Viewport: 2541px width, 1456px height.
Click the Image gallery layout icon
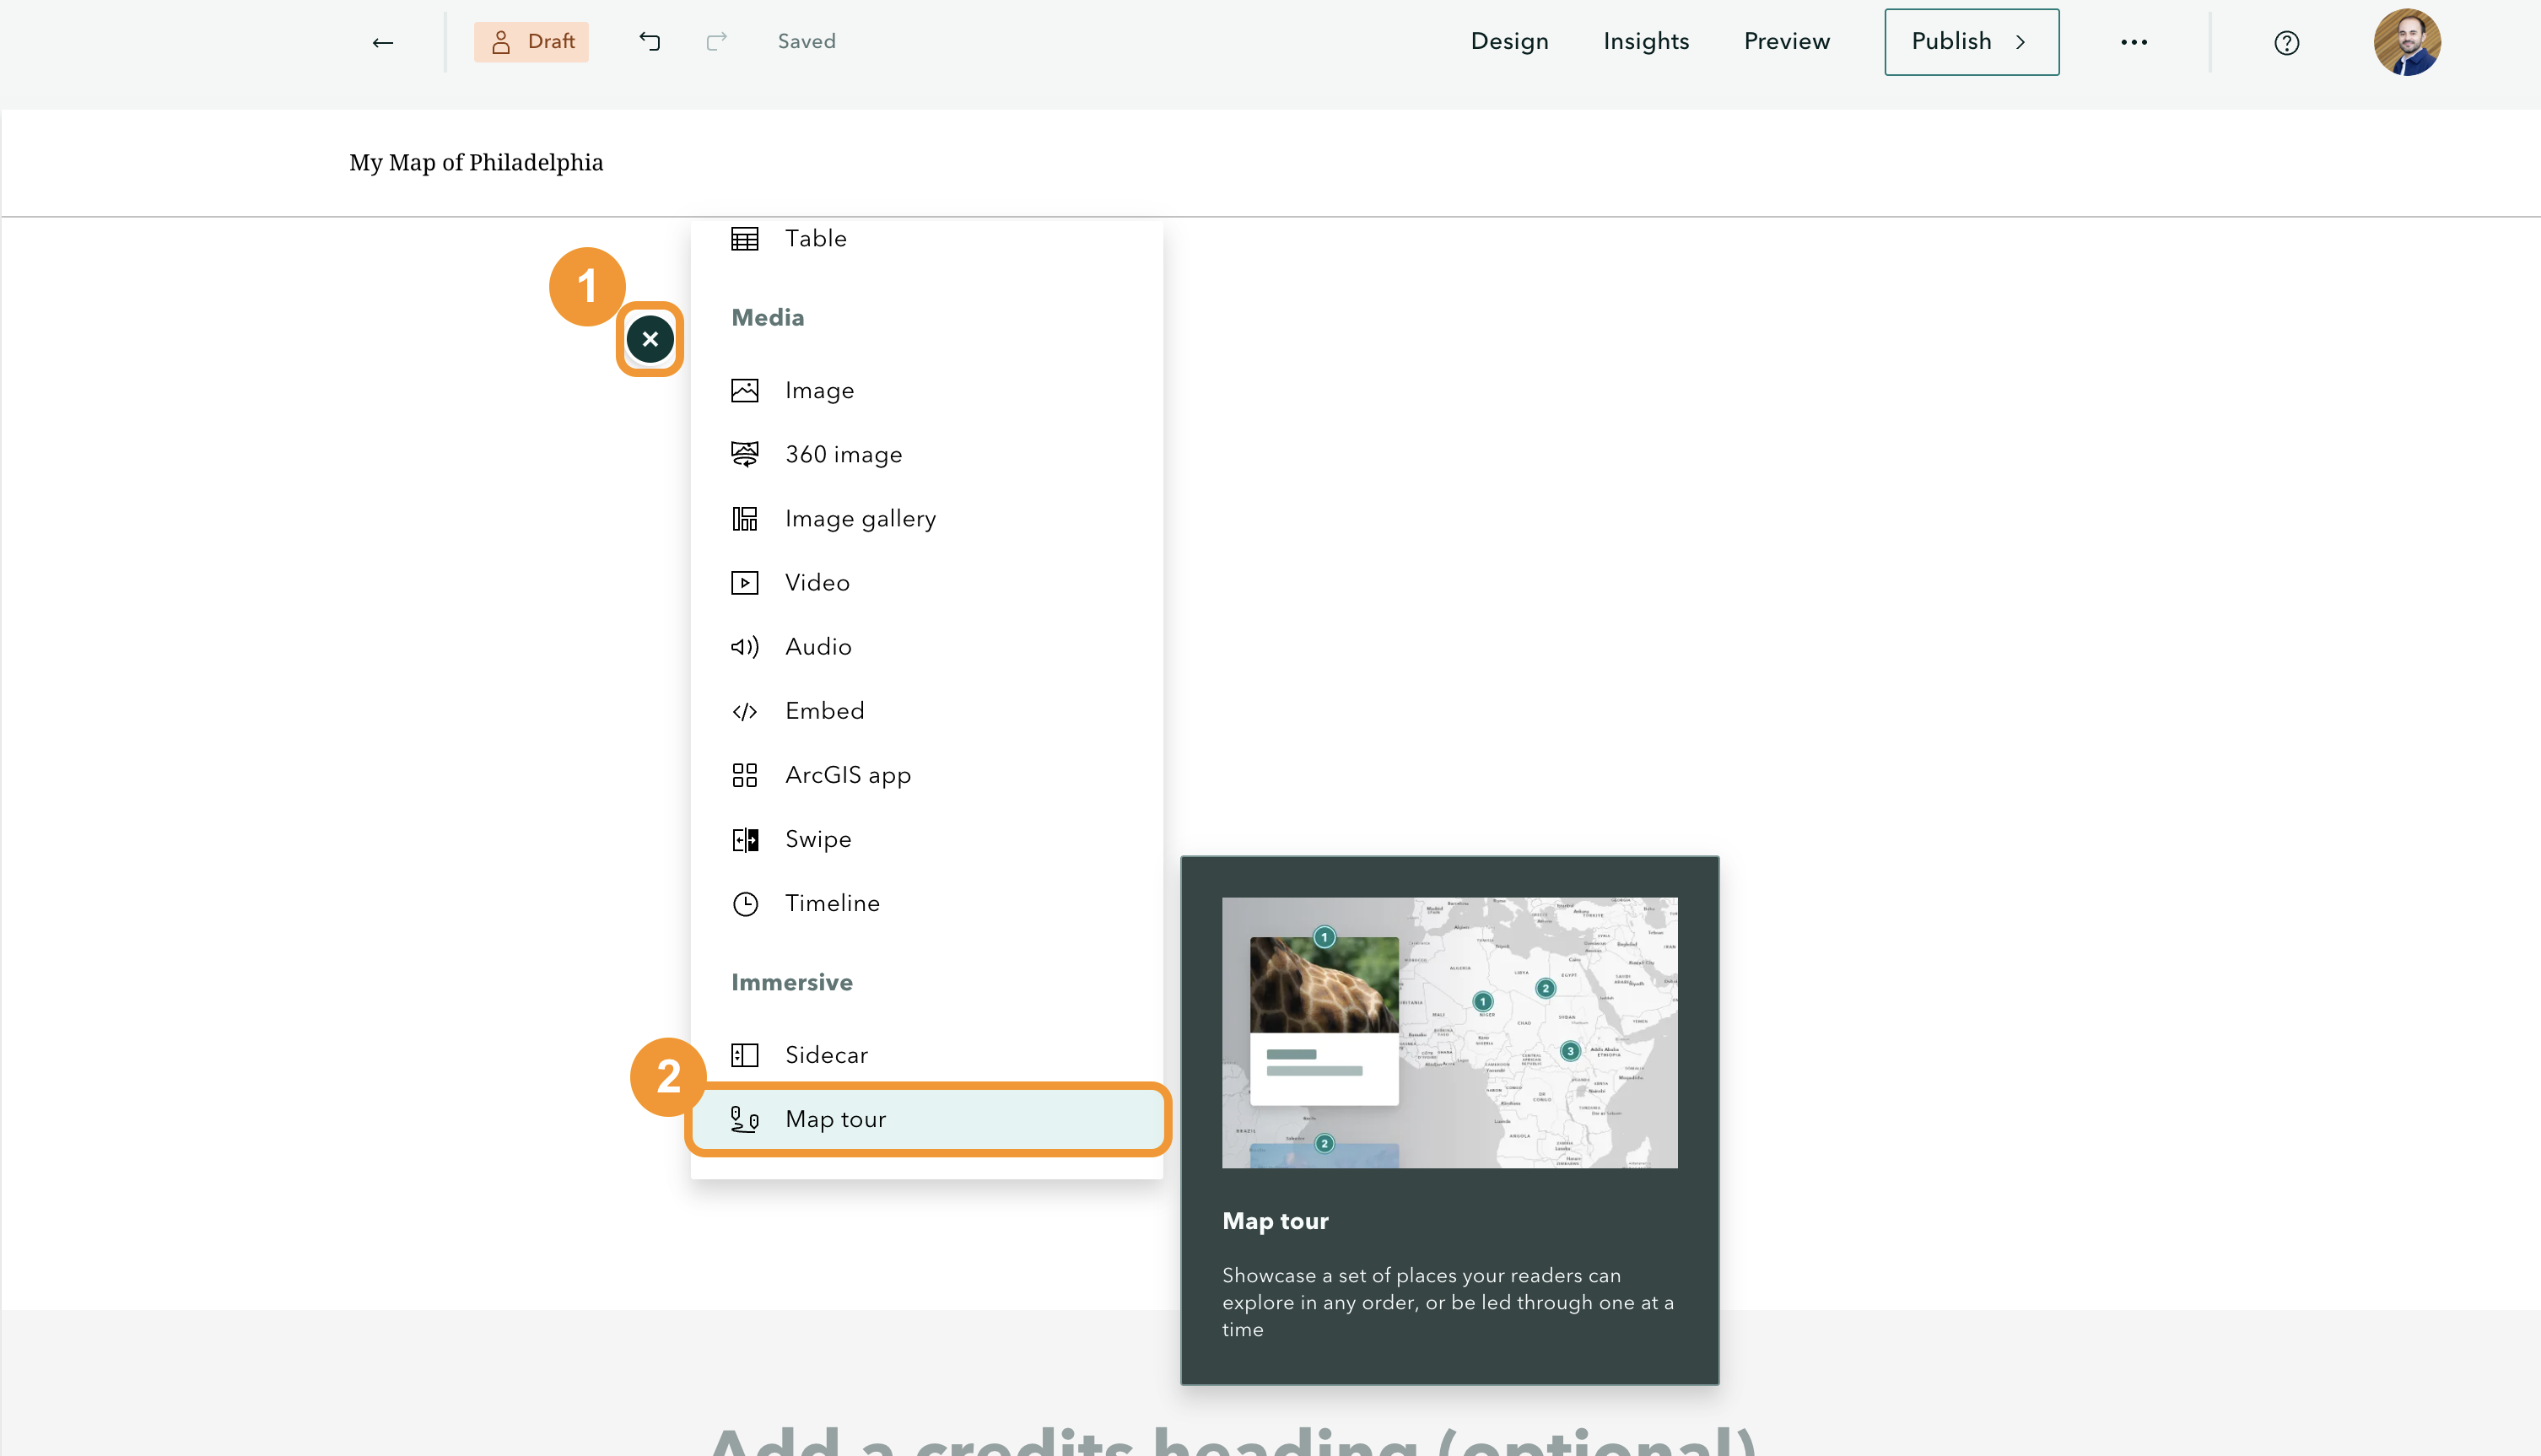745,518
